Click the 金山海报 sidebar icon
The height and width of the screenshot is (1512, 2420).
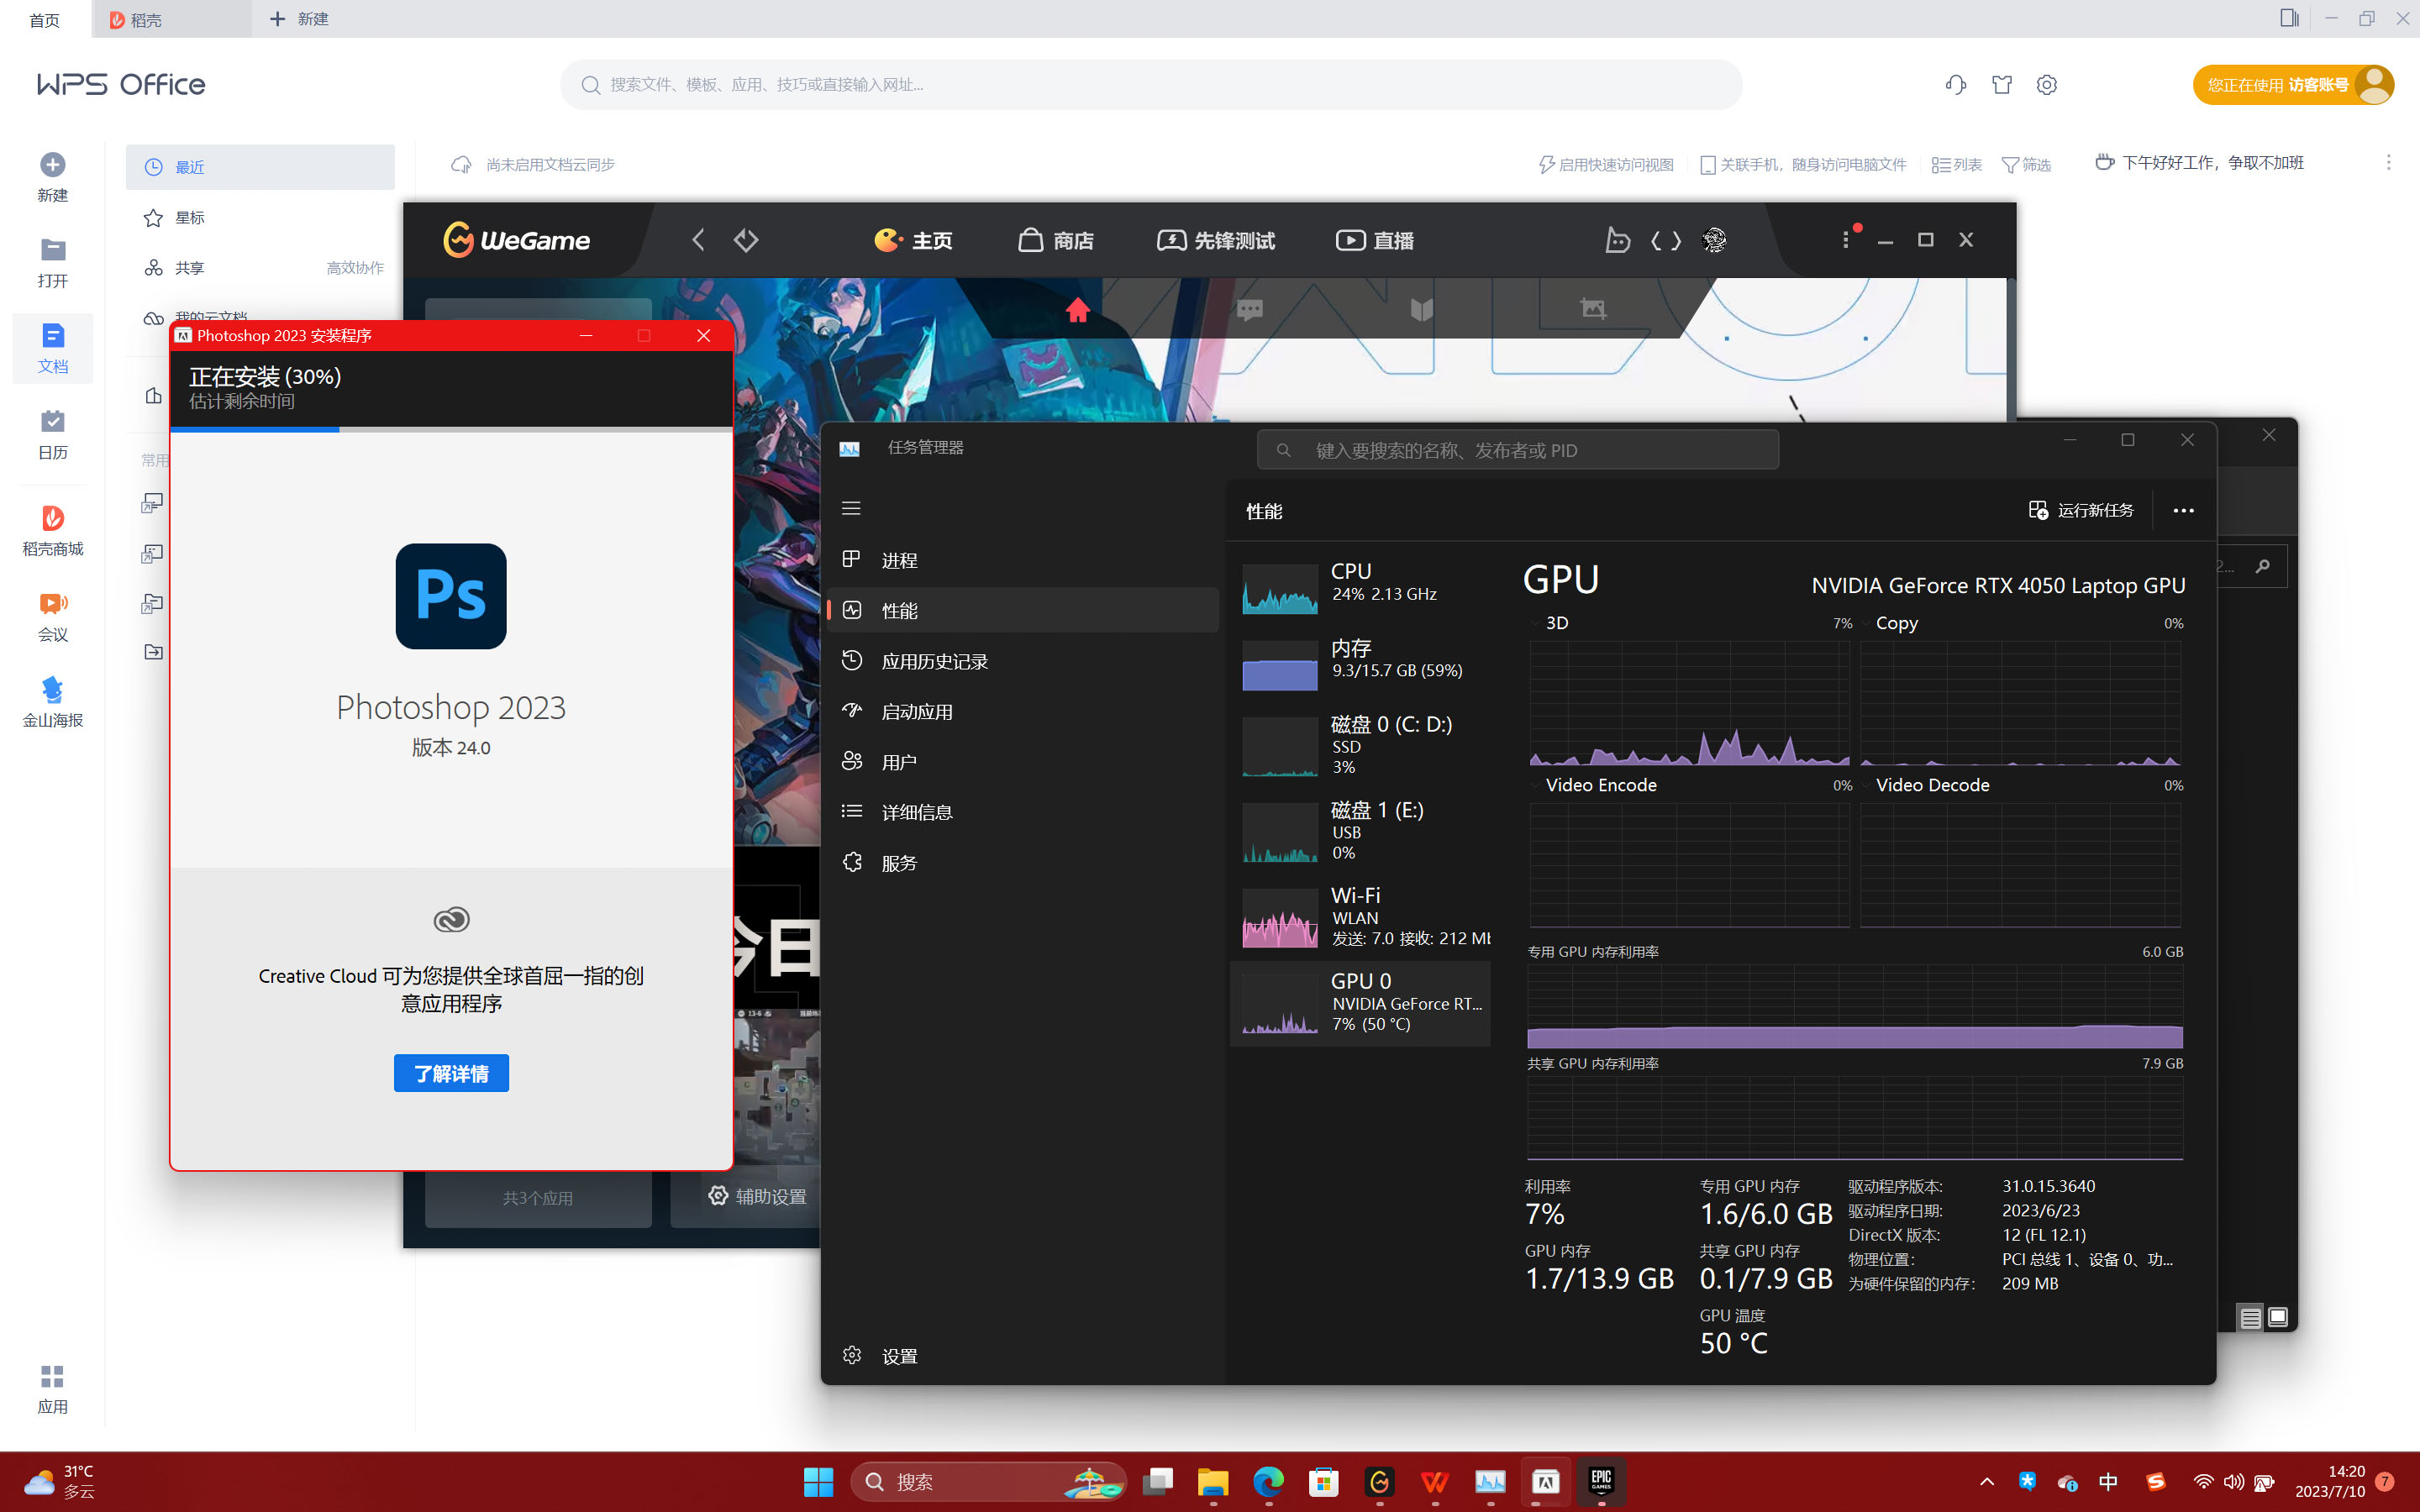coord(53,701)
